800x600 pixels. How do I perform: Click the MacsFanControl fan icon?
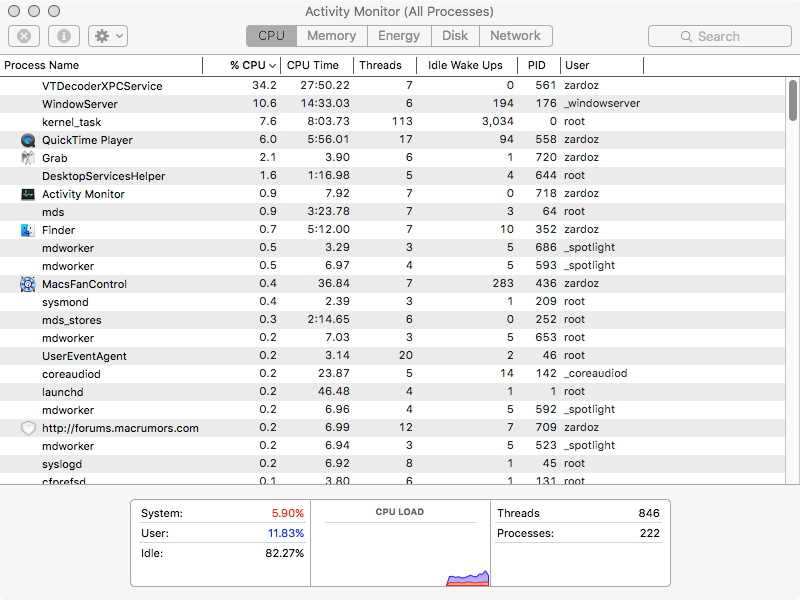28,284
